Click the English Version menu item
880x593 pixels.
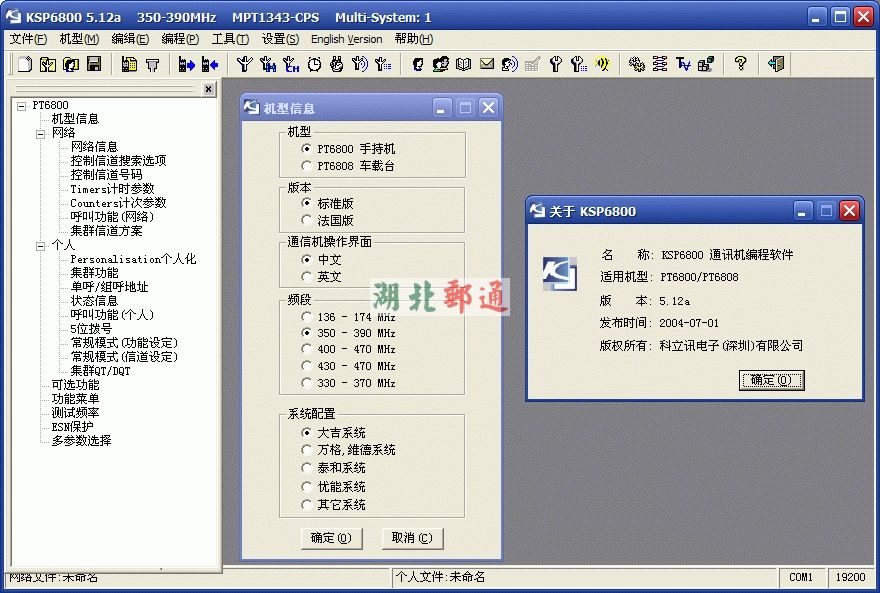[346, 39]
